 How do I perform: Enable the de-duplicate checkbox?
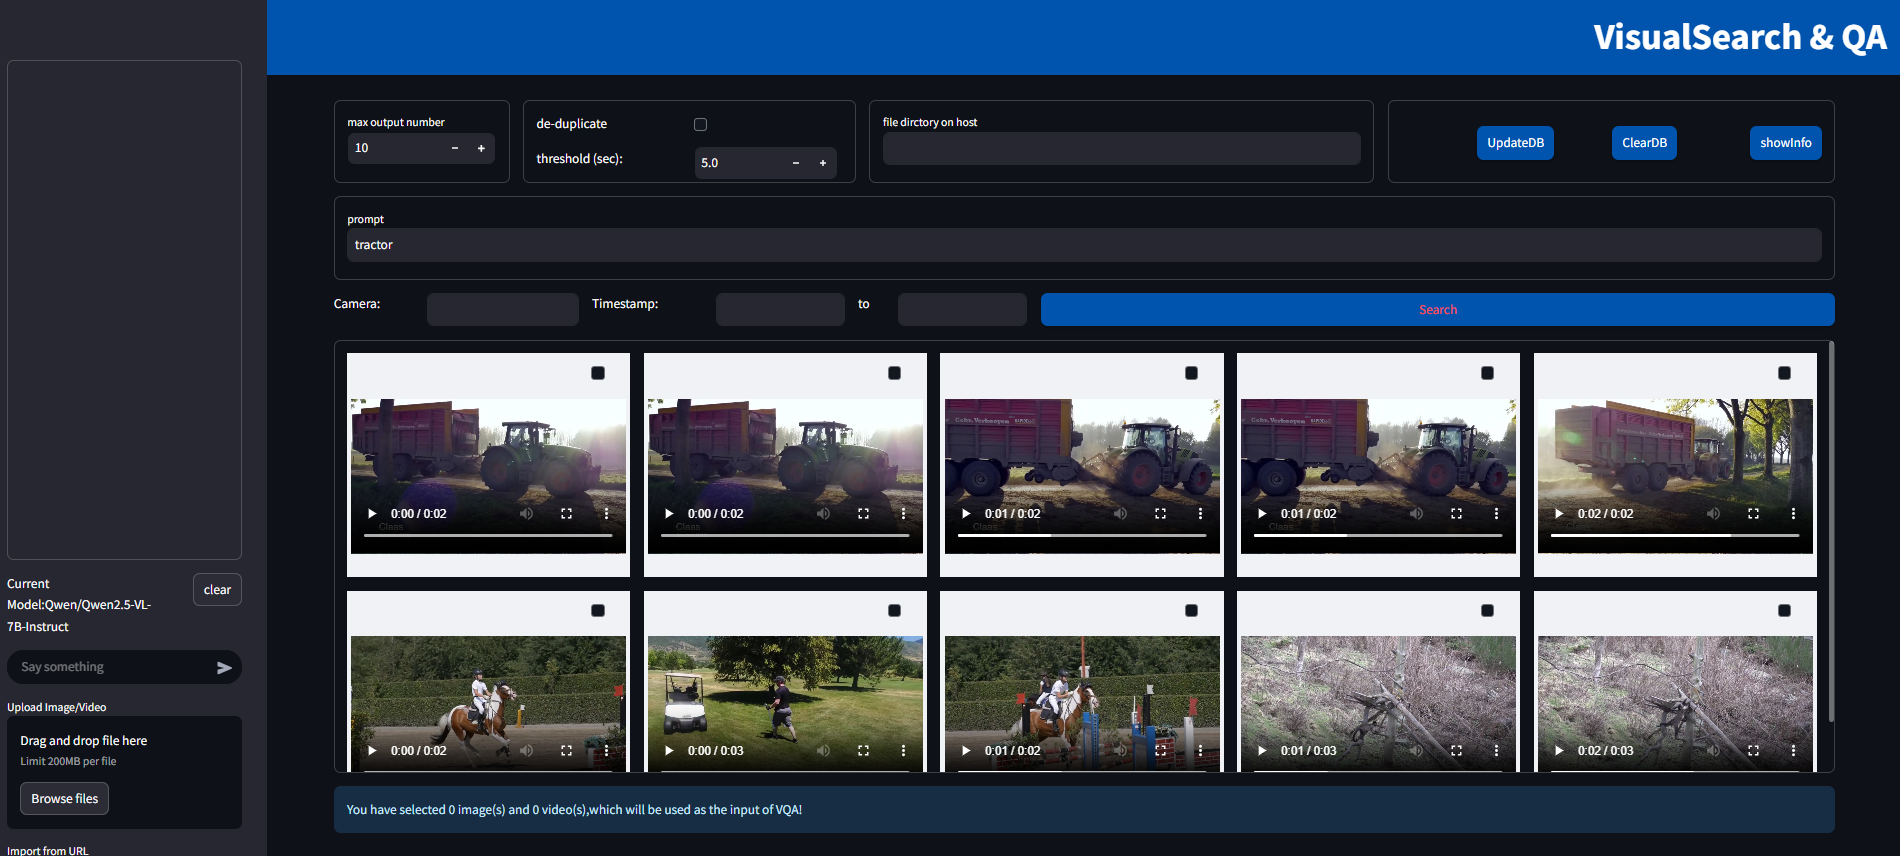point(700,125)
